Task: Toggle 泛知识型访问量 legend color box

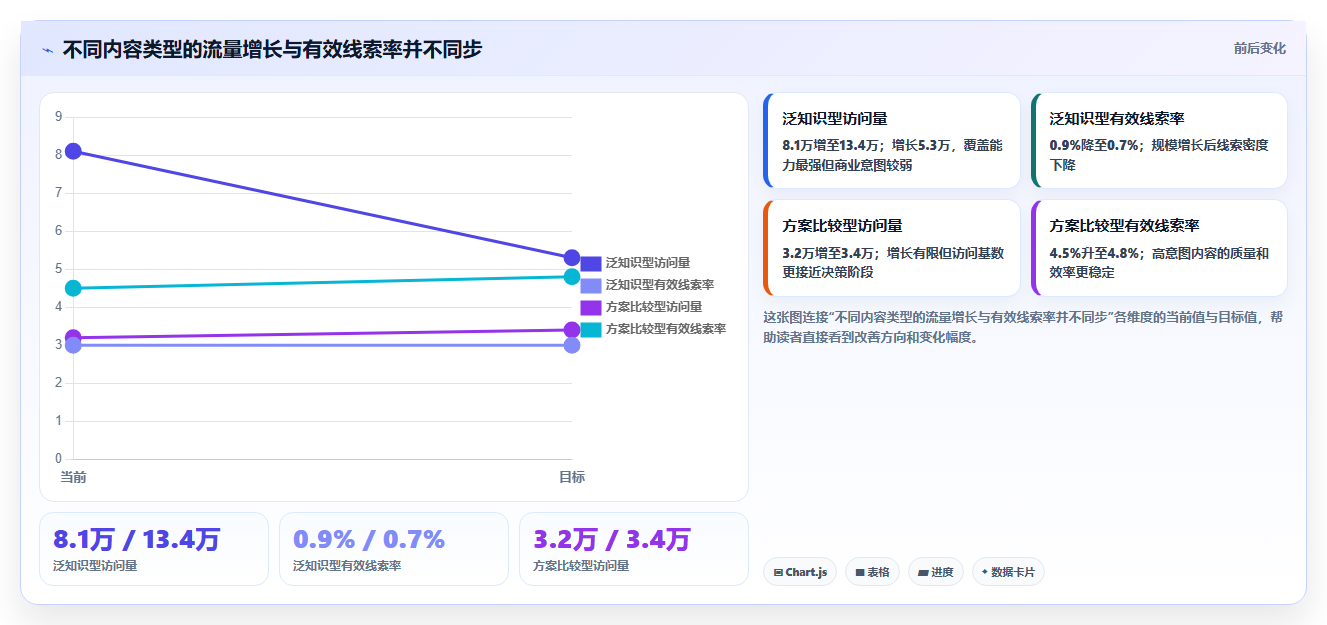Action: pyautogui.click(x=591, y=263)
